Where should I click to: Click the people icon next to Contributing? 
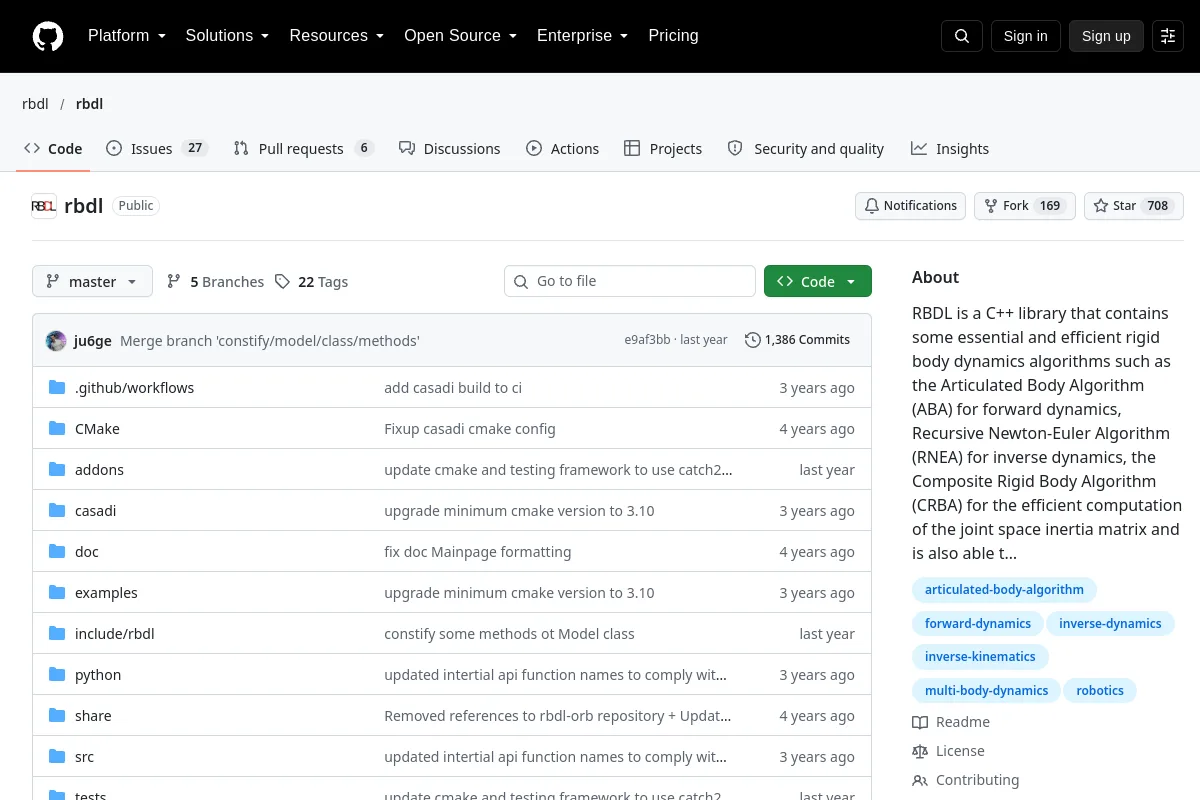click(x=920, y=780)
